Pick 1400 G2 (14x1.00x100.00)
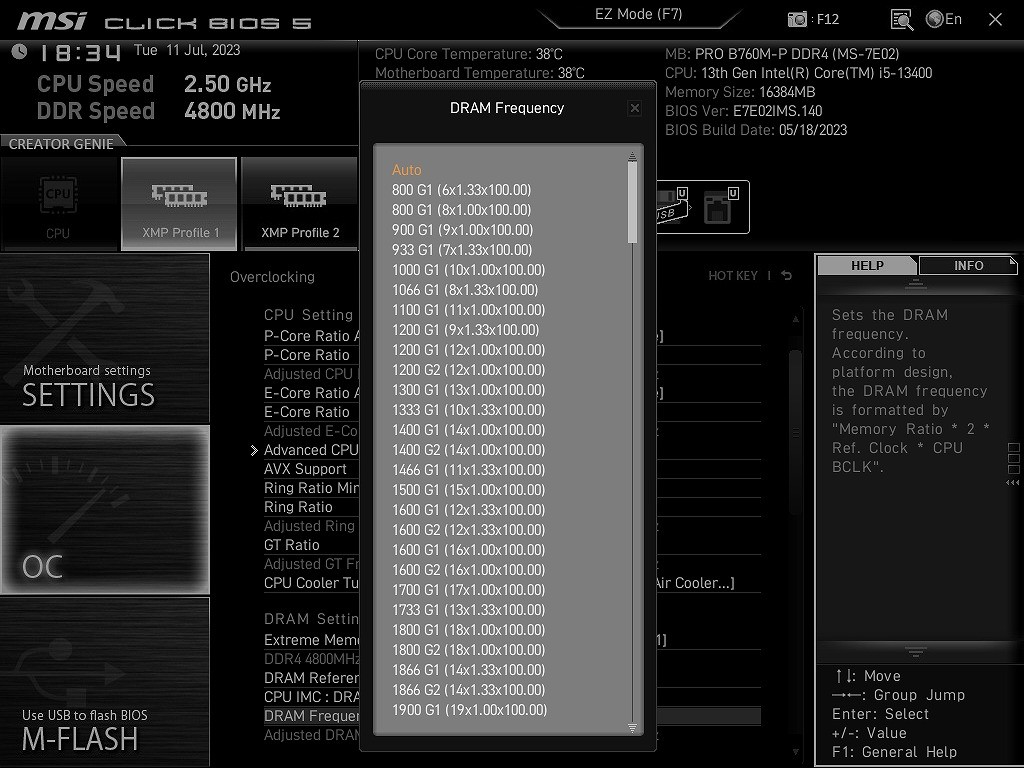Viewport: 1024px width, 768px height. [468, 450]
